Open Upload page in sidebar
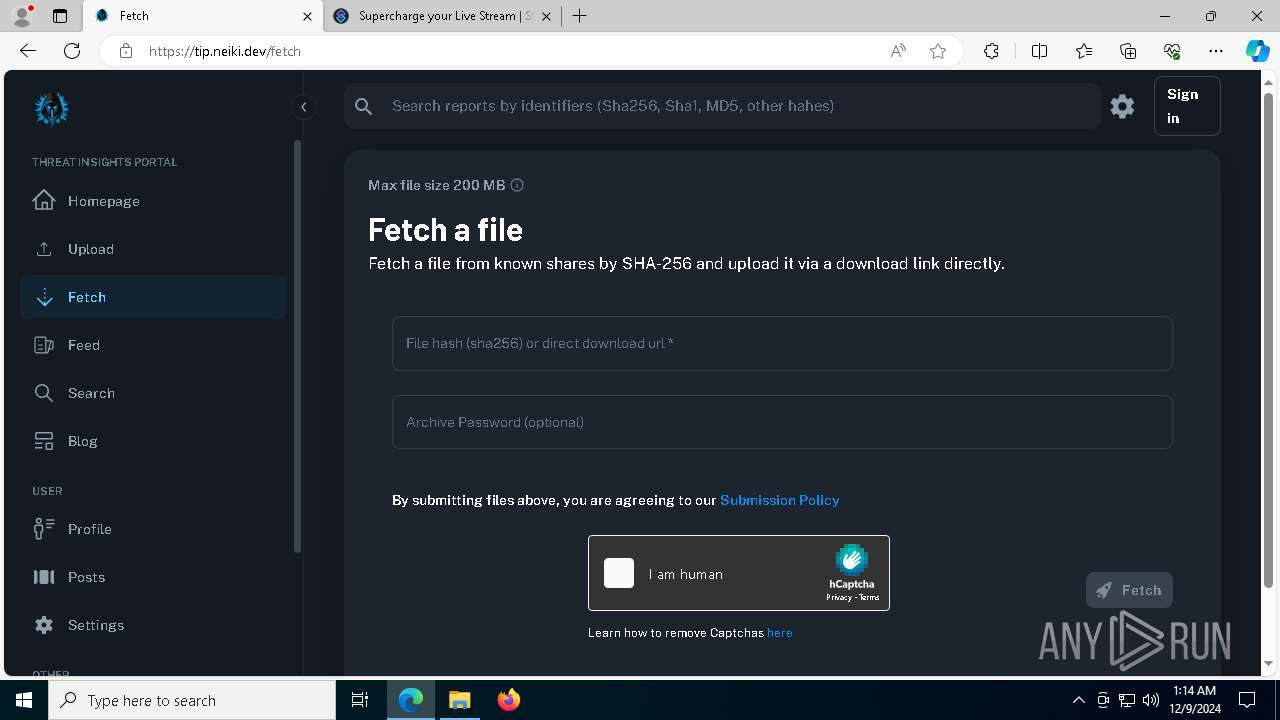Image resolution: width=1280 pixels, height=720 pixels. tap(153, 249)
